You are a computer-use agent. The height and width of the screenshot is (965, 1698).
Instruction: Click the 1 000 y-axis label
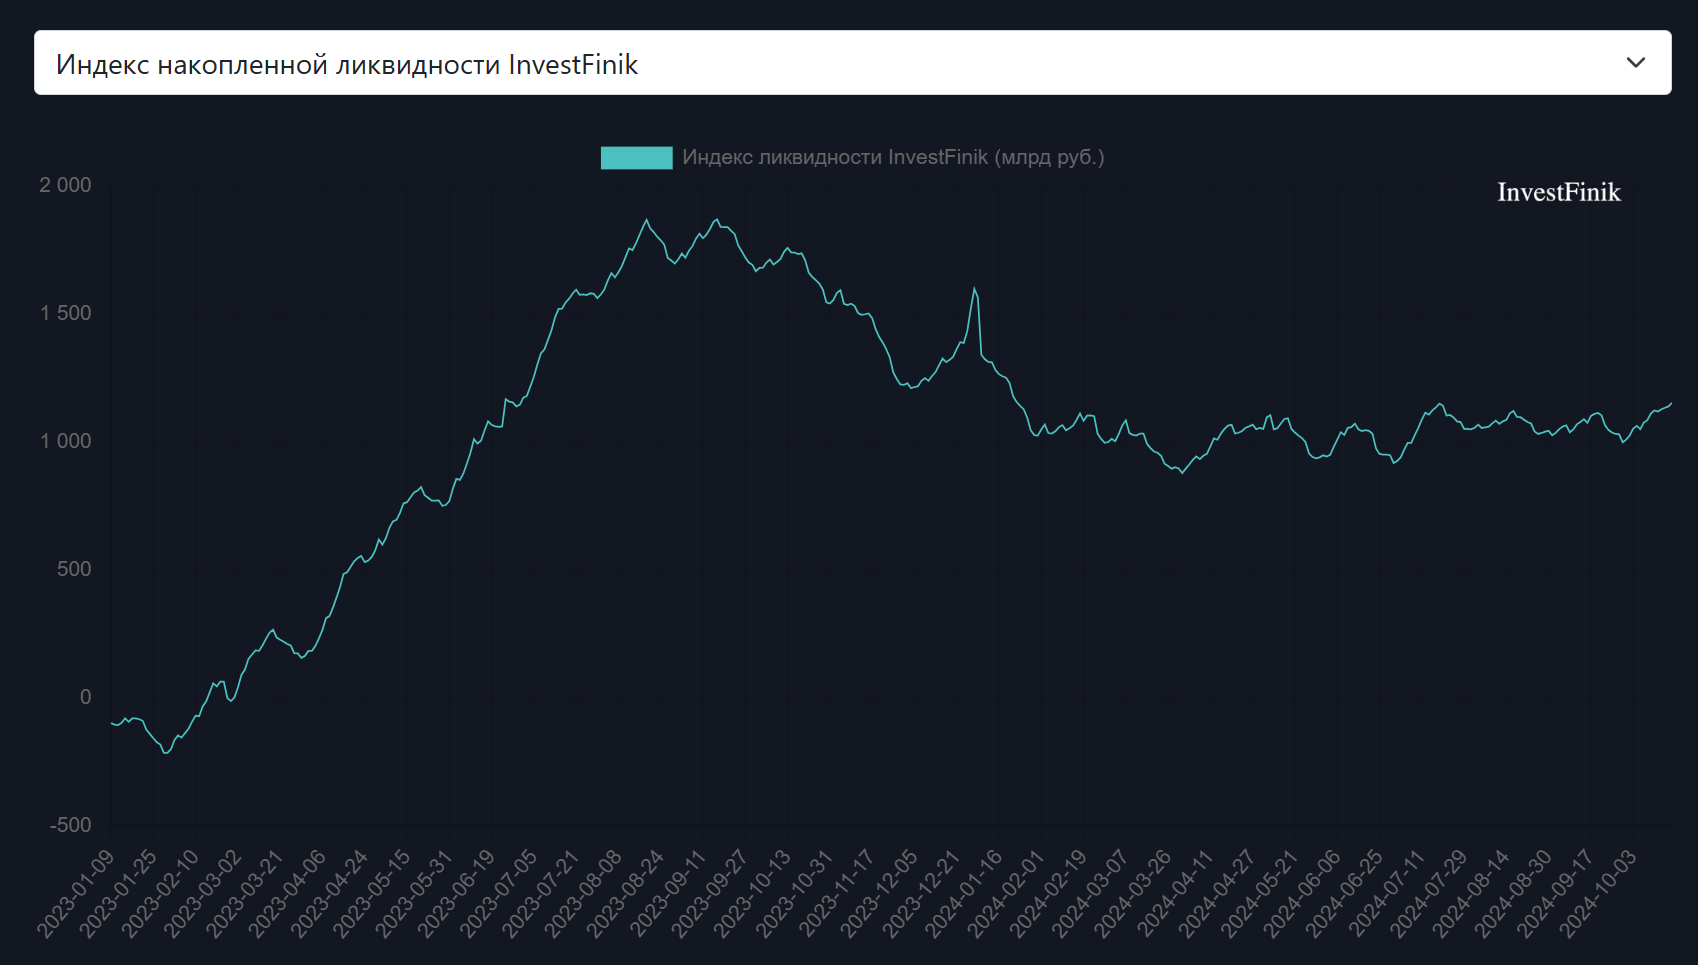pyautogui.click(x=65, y=441)
